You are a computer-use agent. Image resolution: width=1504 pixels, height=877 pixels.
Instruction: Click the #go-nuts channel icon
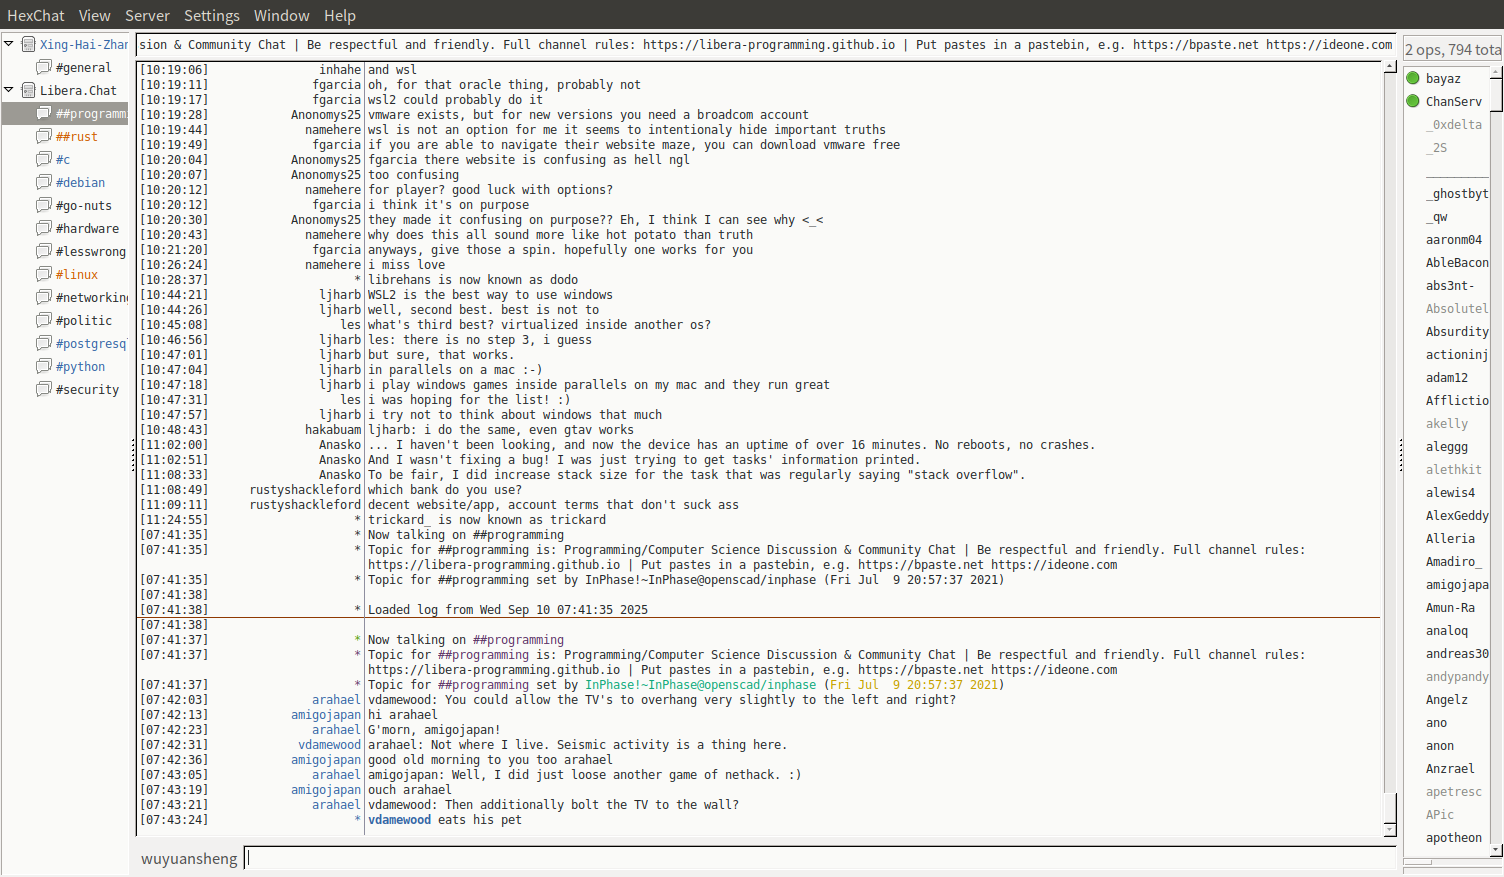click(44, 205)
